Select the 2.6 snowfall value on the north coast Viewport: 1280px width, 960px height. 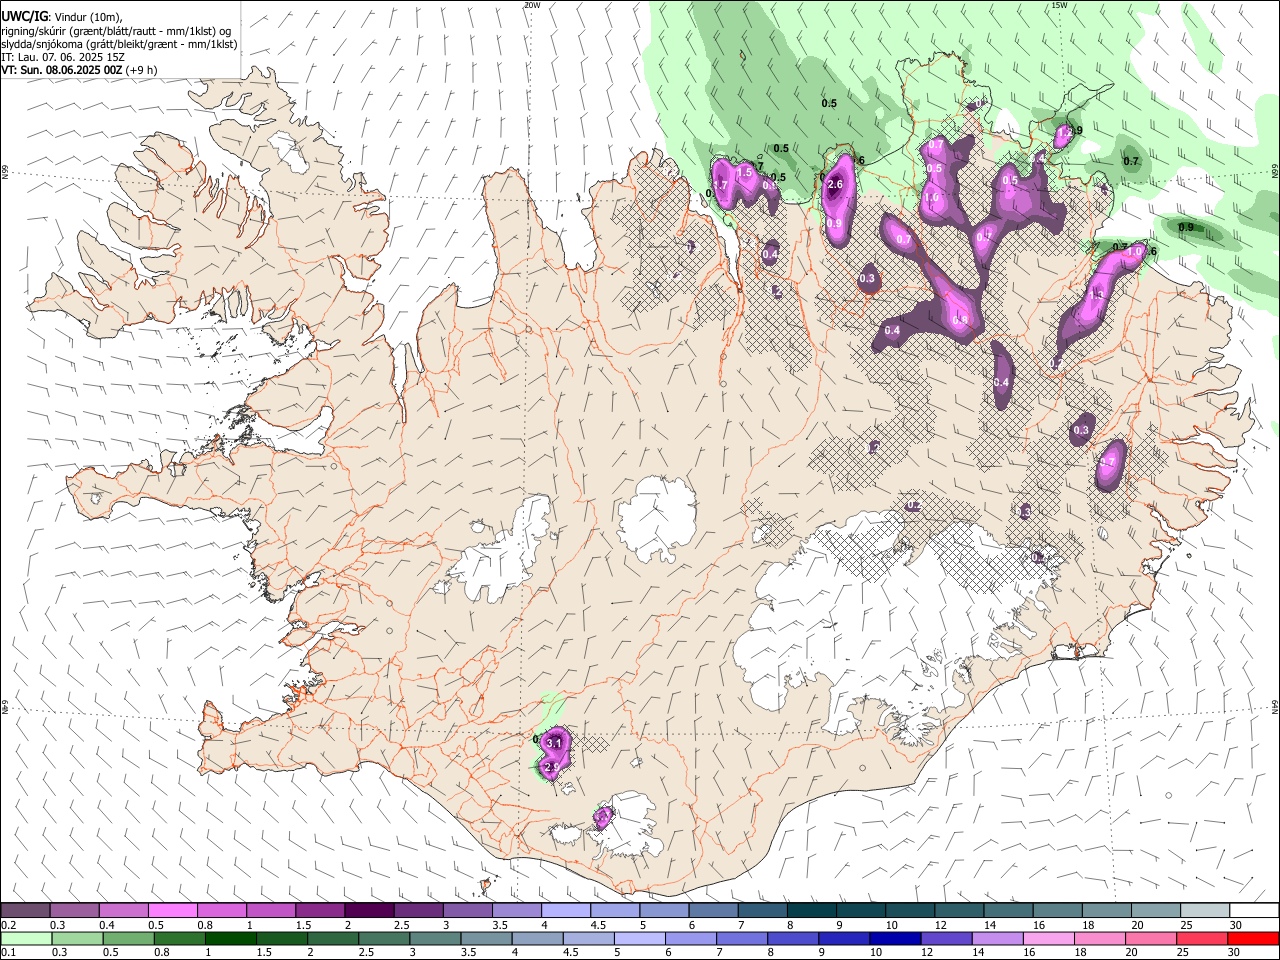click(836, 184)
